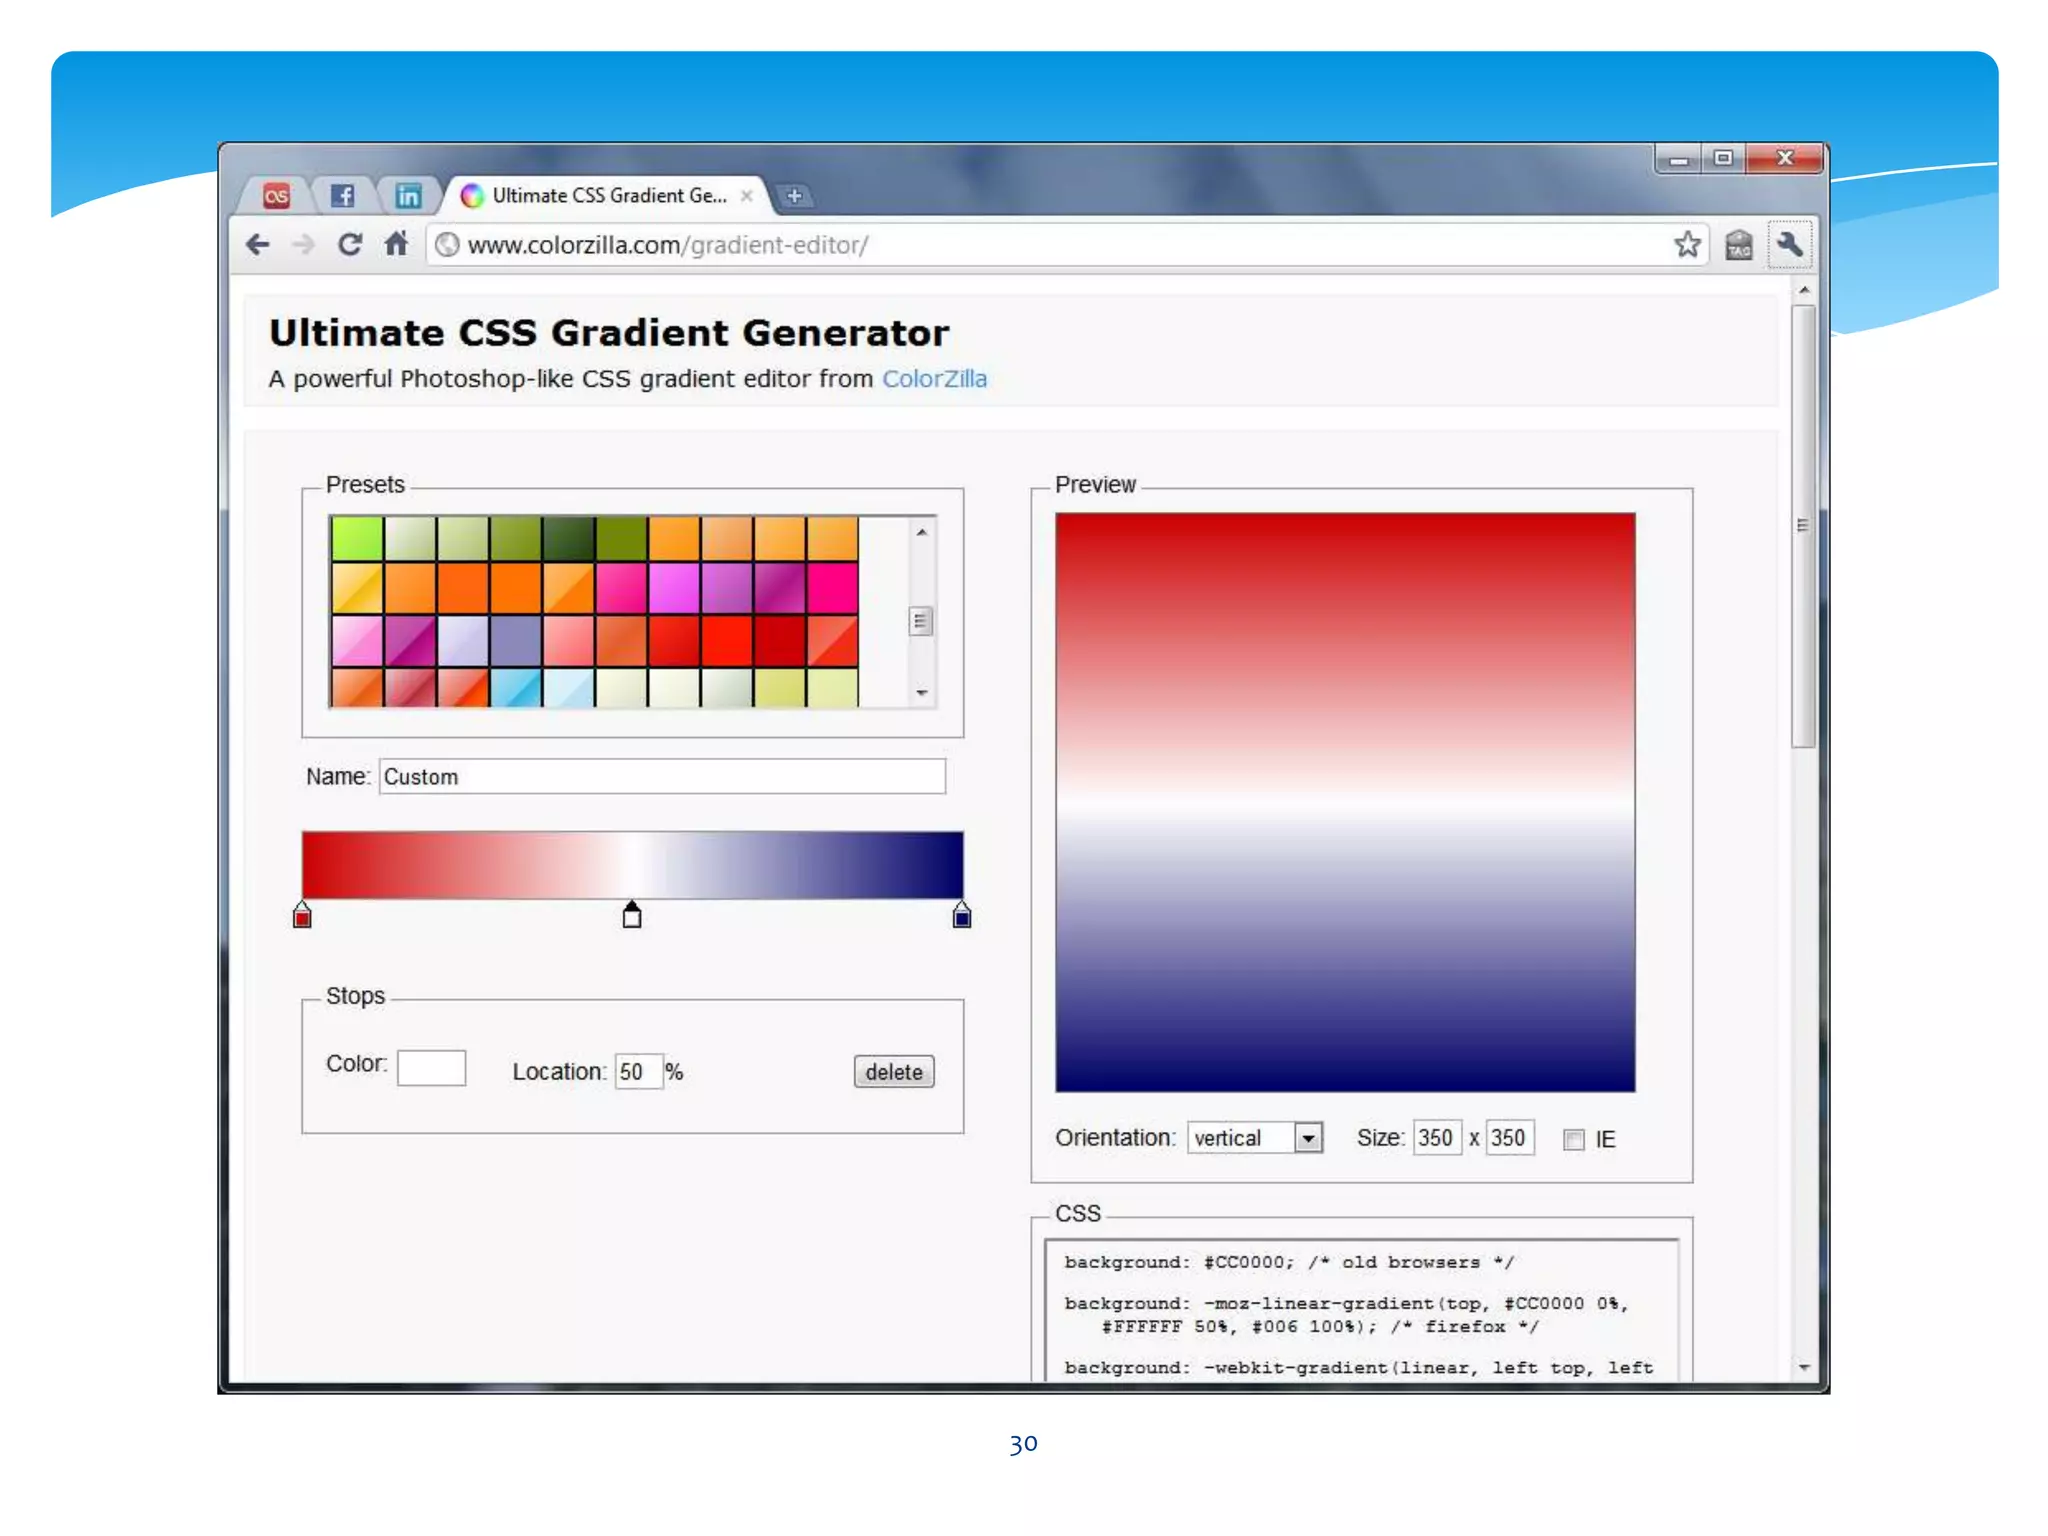Delete the selected color stop
The image size is (2048, 1536).
[894, 1072]
